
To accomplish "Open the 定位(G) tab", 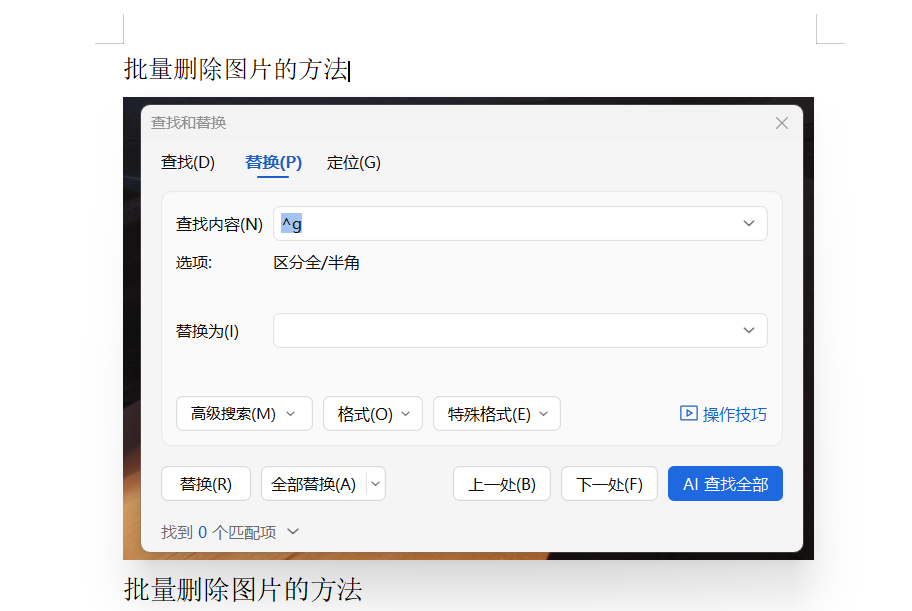I will tap(353, 163).
